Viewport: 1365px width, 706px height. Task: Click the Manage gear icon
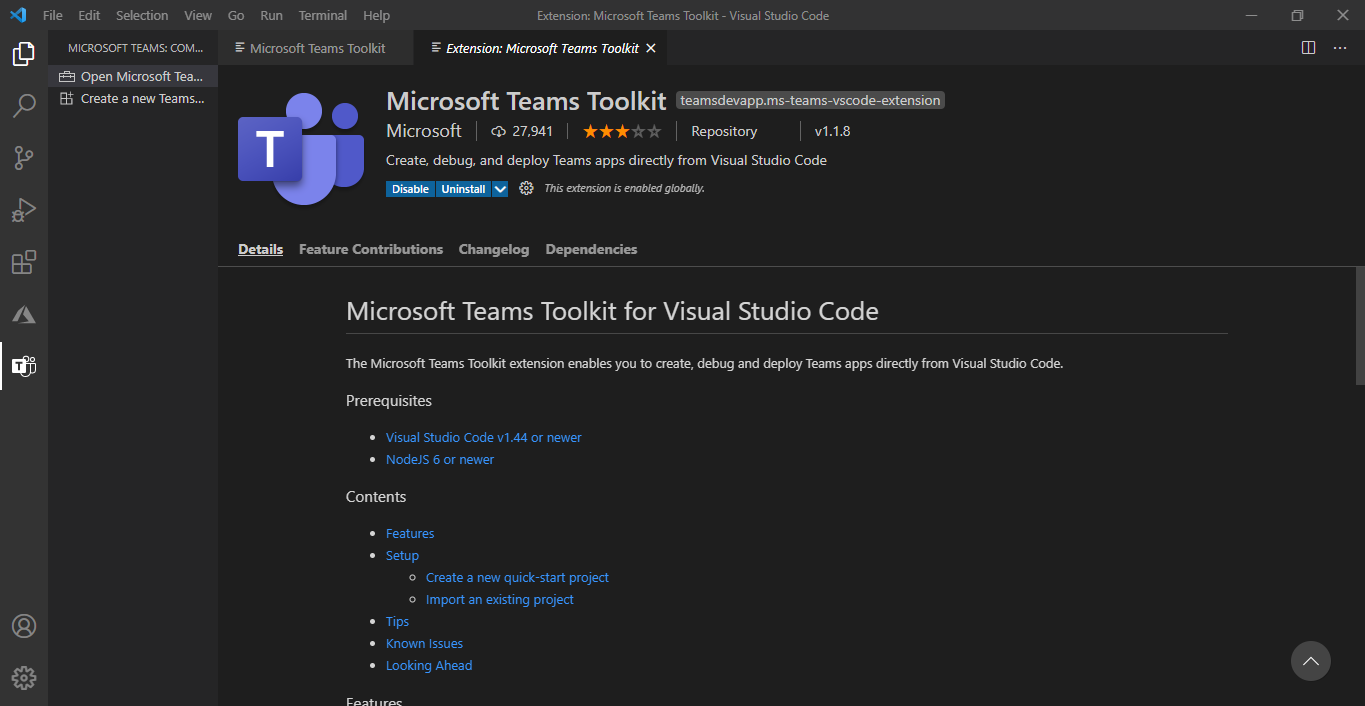click(23, 678)
